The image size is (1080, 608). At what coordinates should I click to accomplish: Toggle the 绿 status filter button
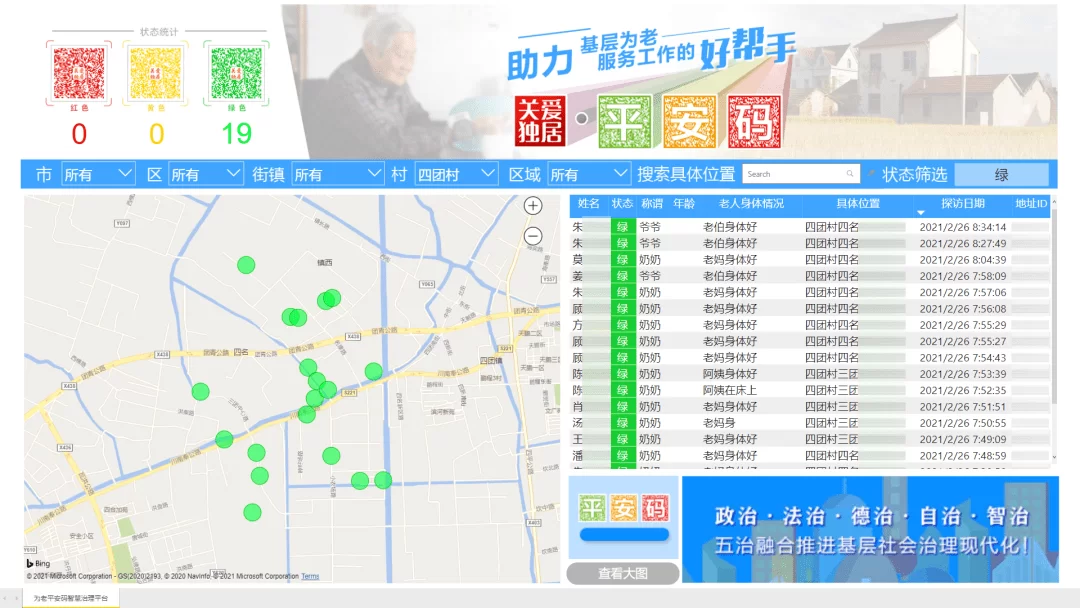[x=1001, y=175]
